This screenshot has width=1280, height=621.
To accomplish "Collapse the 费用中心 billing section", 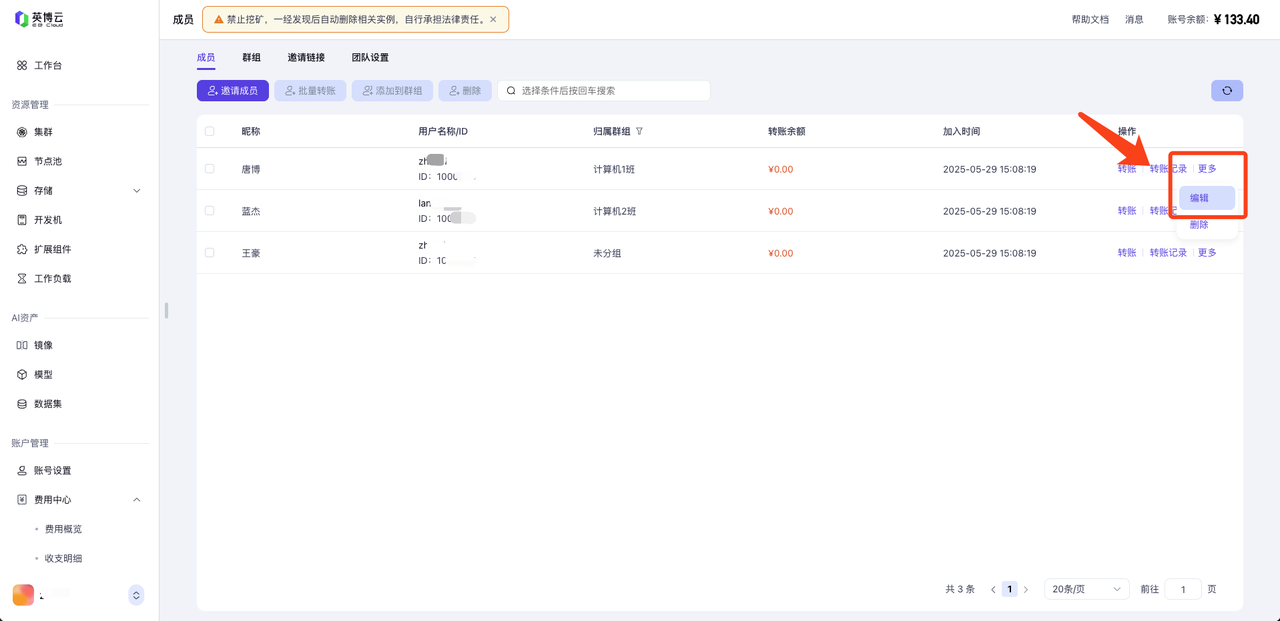I will (137, 500).
